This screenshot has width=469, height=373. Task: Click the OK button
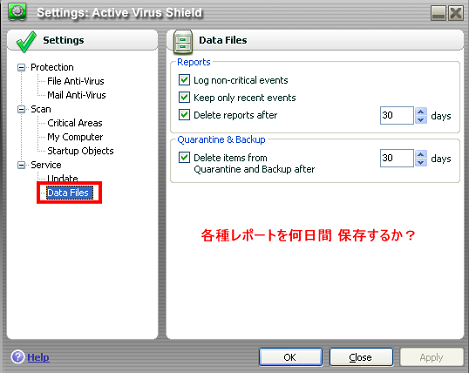pos(291,357)
